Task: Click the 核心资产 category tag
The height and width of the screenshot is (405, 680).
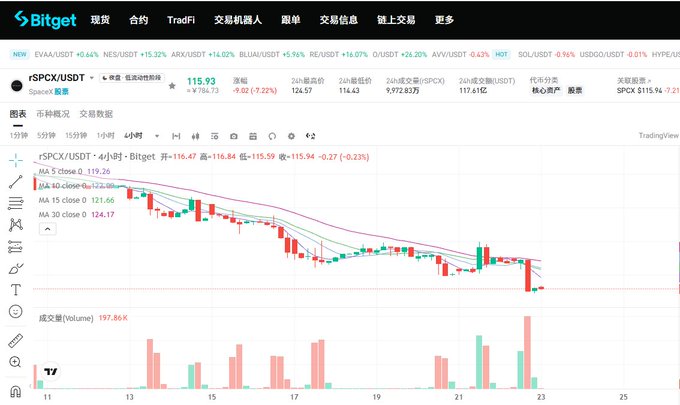Action: coord(546,91)
